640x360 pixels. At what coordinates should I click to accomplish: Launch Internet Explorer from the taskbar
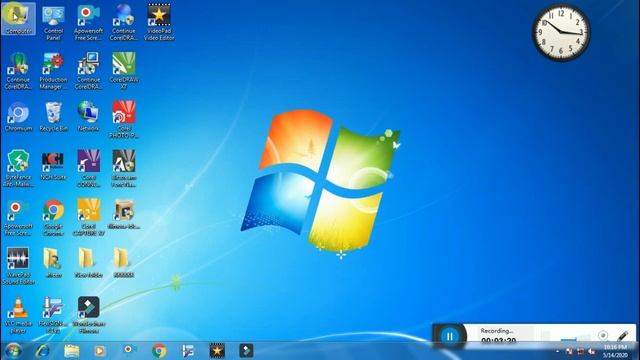pos(42,351)
